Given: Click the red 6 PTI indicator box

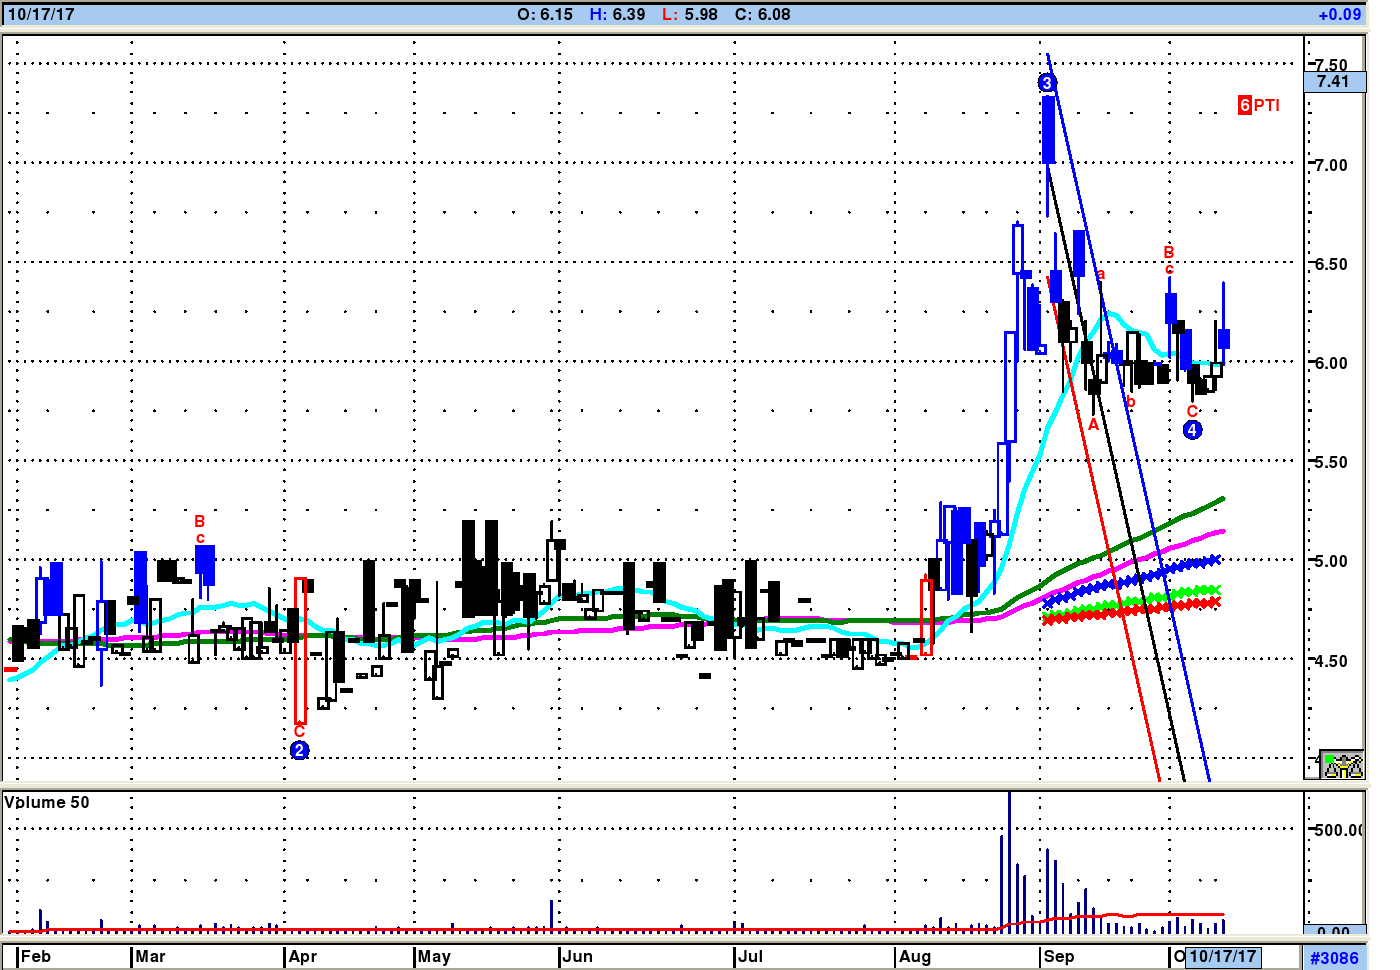Looking at the screenshot, I should (x=1244, y=105).
